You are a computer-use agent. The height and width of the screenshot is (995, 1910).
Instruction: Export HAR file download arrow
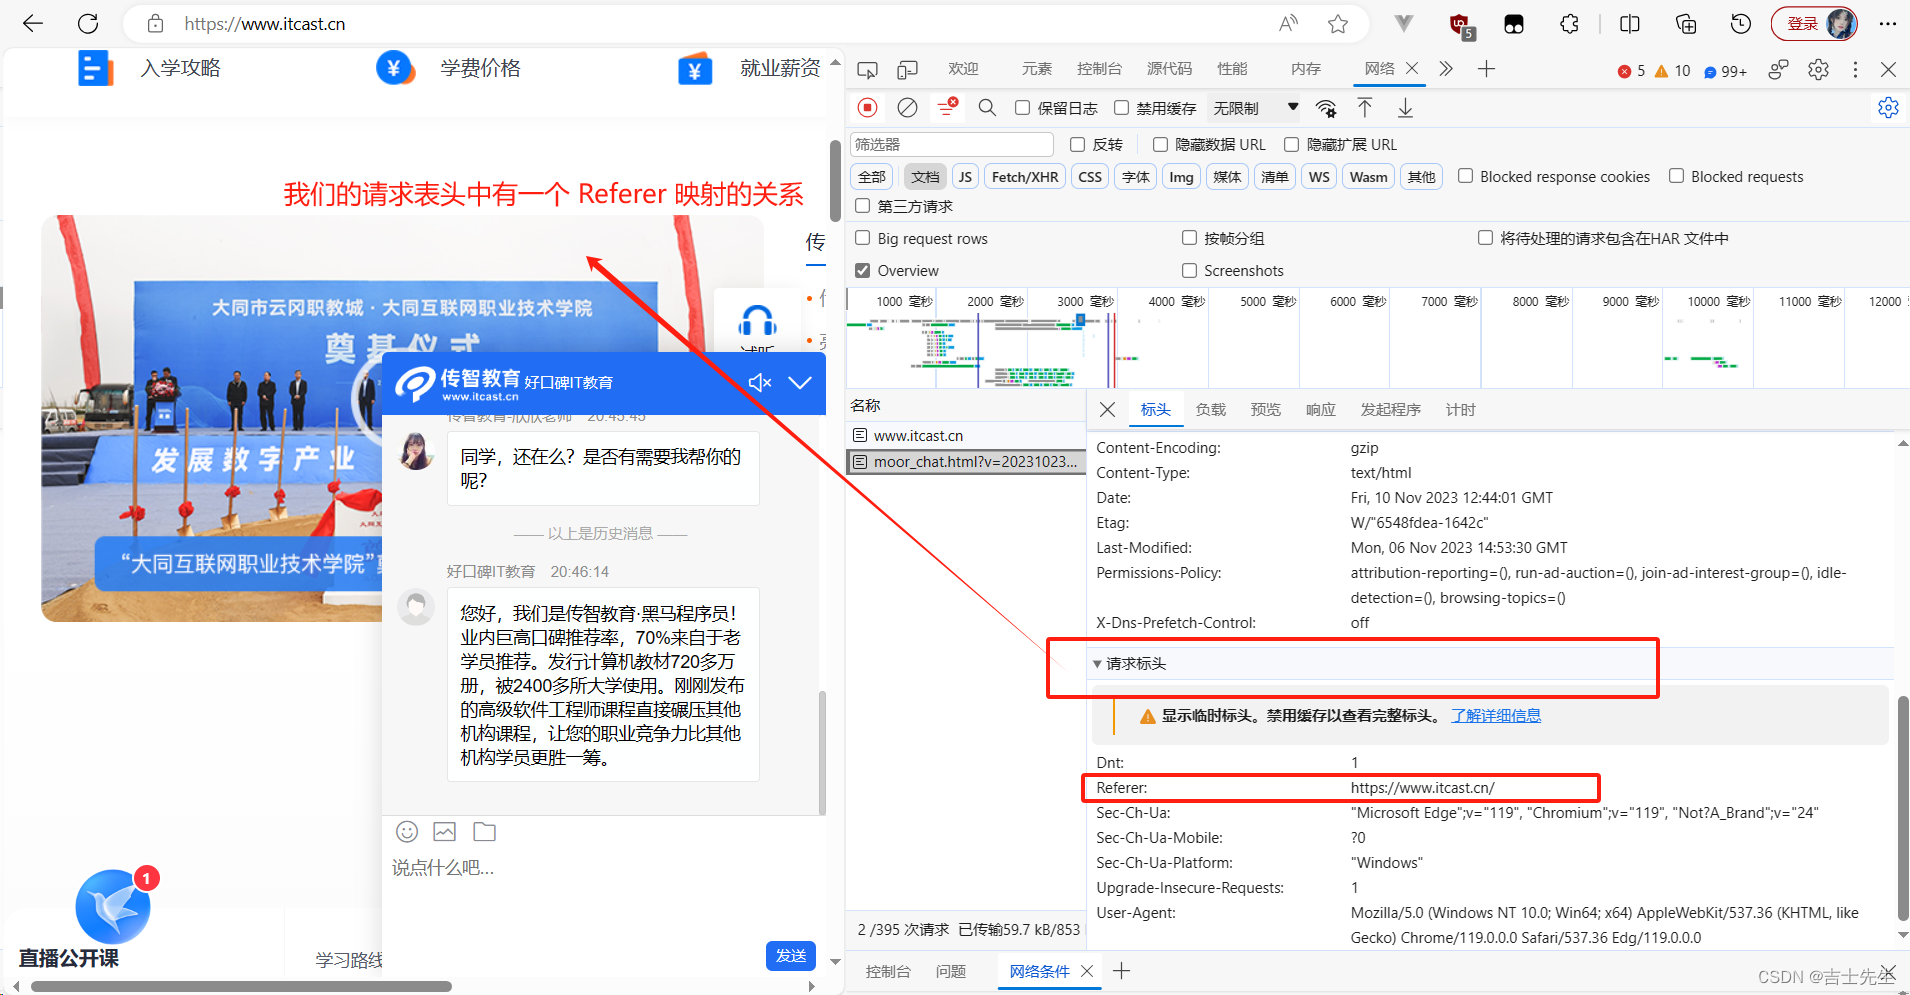pyautogui.click(x=1405, y=107)
